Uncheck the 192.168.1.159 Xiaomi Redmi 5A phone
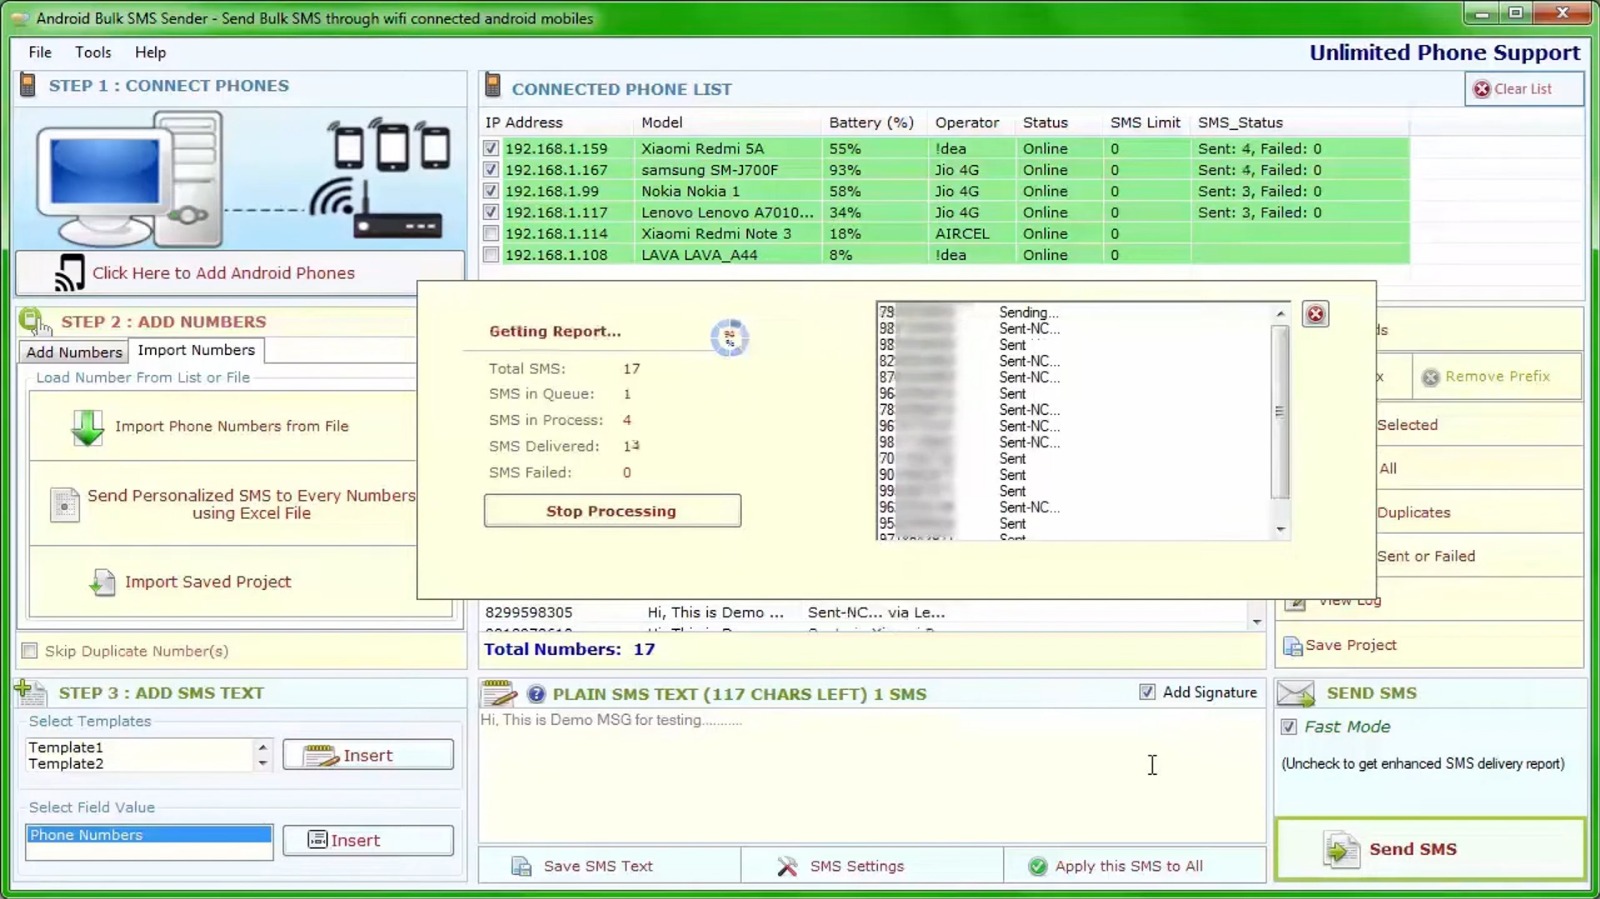The width and height of the screenshot is (1600, 899). pyautogui.click(x=491, y=148)
